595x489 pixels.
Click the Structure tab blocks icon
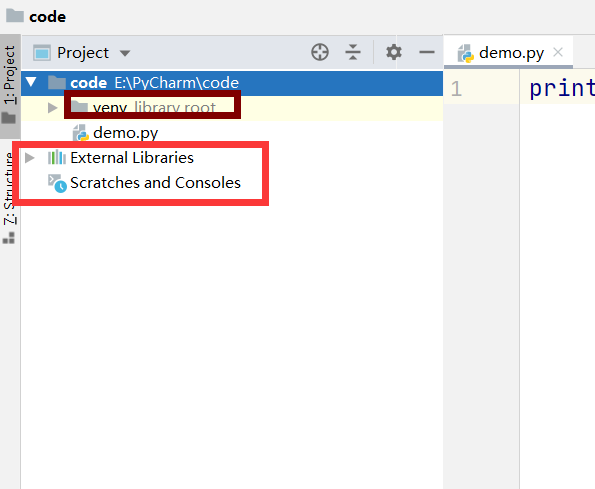(9, 238)
